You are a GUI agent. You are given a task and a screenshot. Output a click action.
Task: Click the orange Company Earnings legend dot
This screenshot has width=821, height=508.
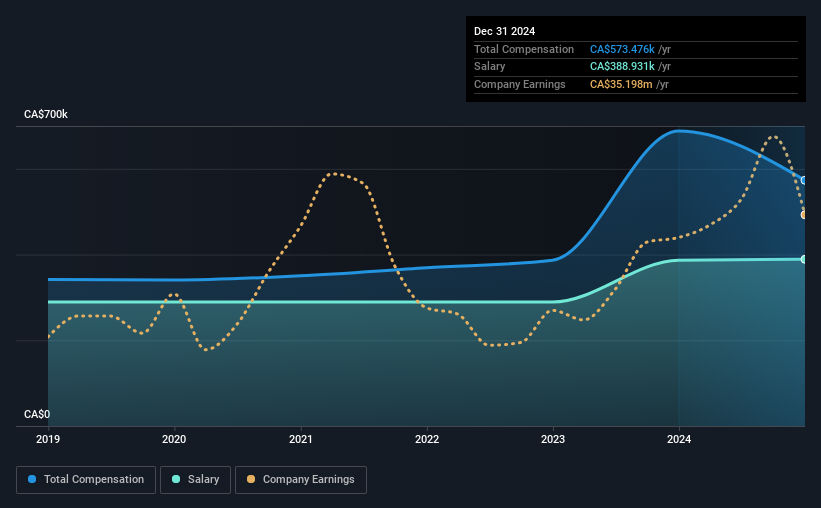(x=251, y=479)
